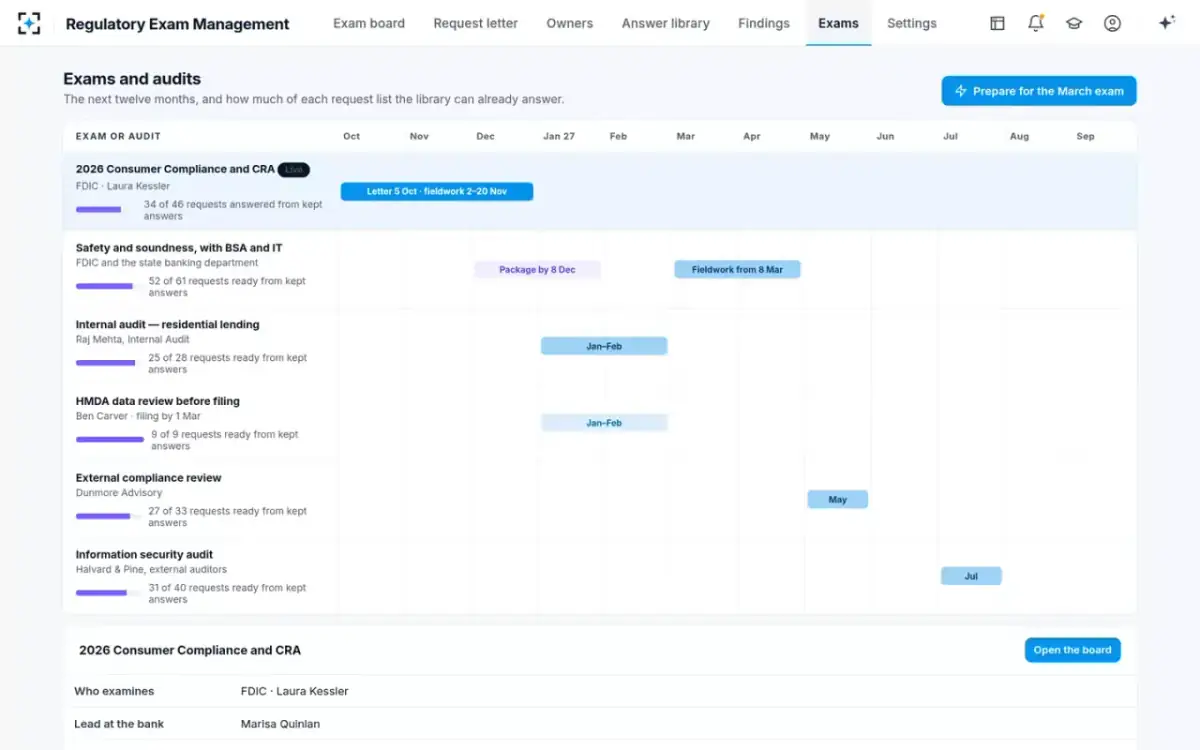Select the Letter 5 Oct fieldwork bar

tap(437, 191)
